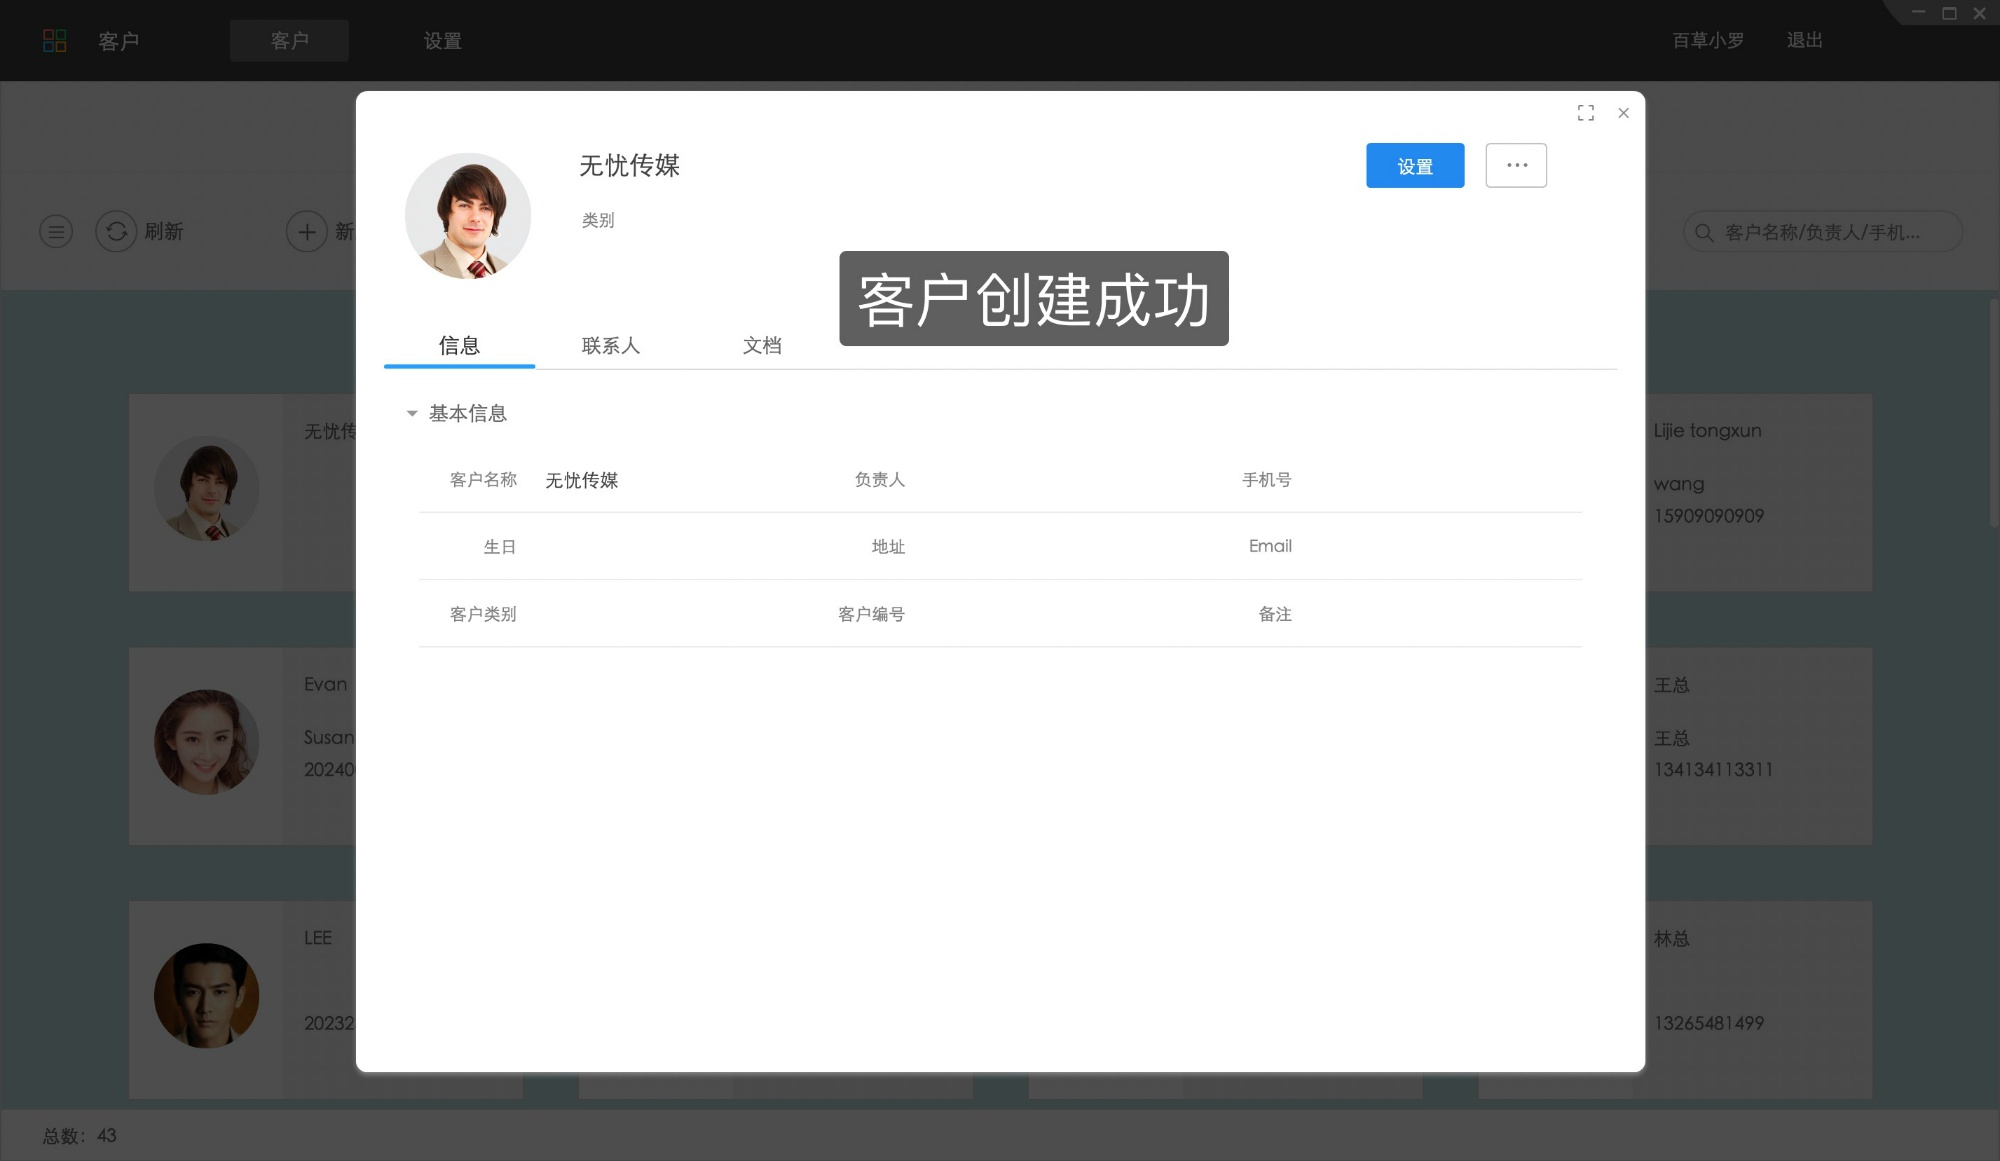Open the more options ellipsis in the dialog

pos(1516,165)
